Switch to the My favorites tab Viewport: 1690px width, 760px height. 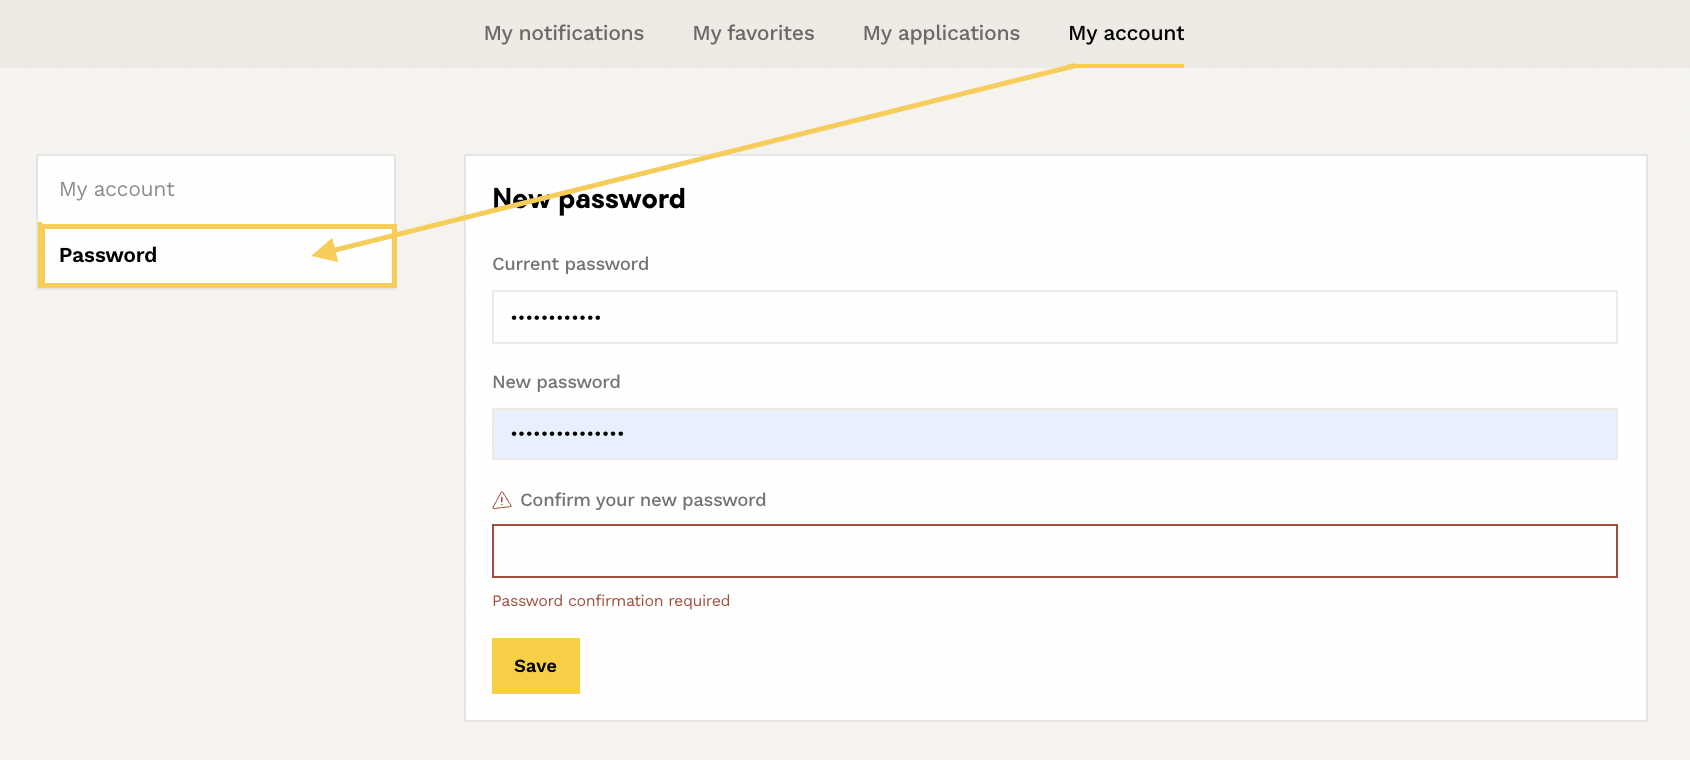tap(753, 33)
